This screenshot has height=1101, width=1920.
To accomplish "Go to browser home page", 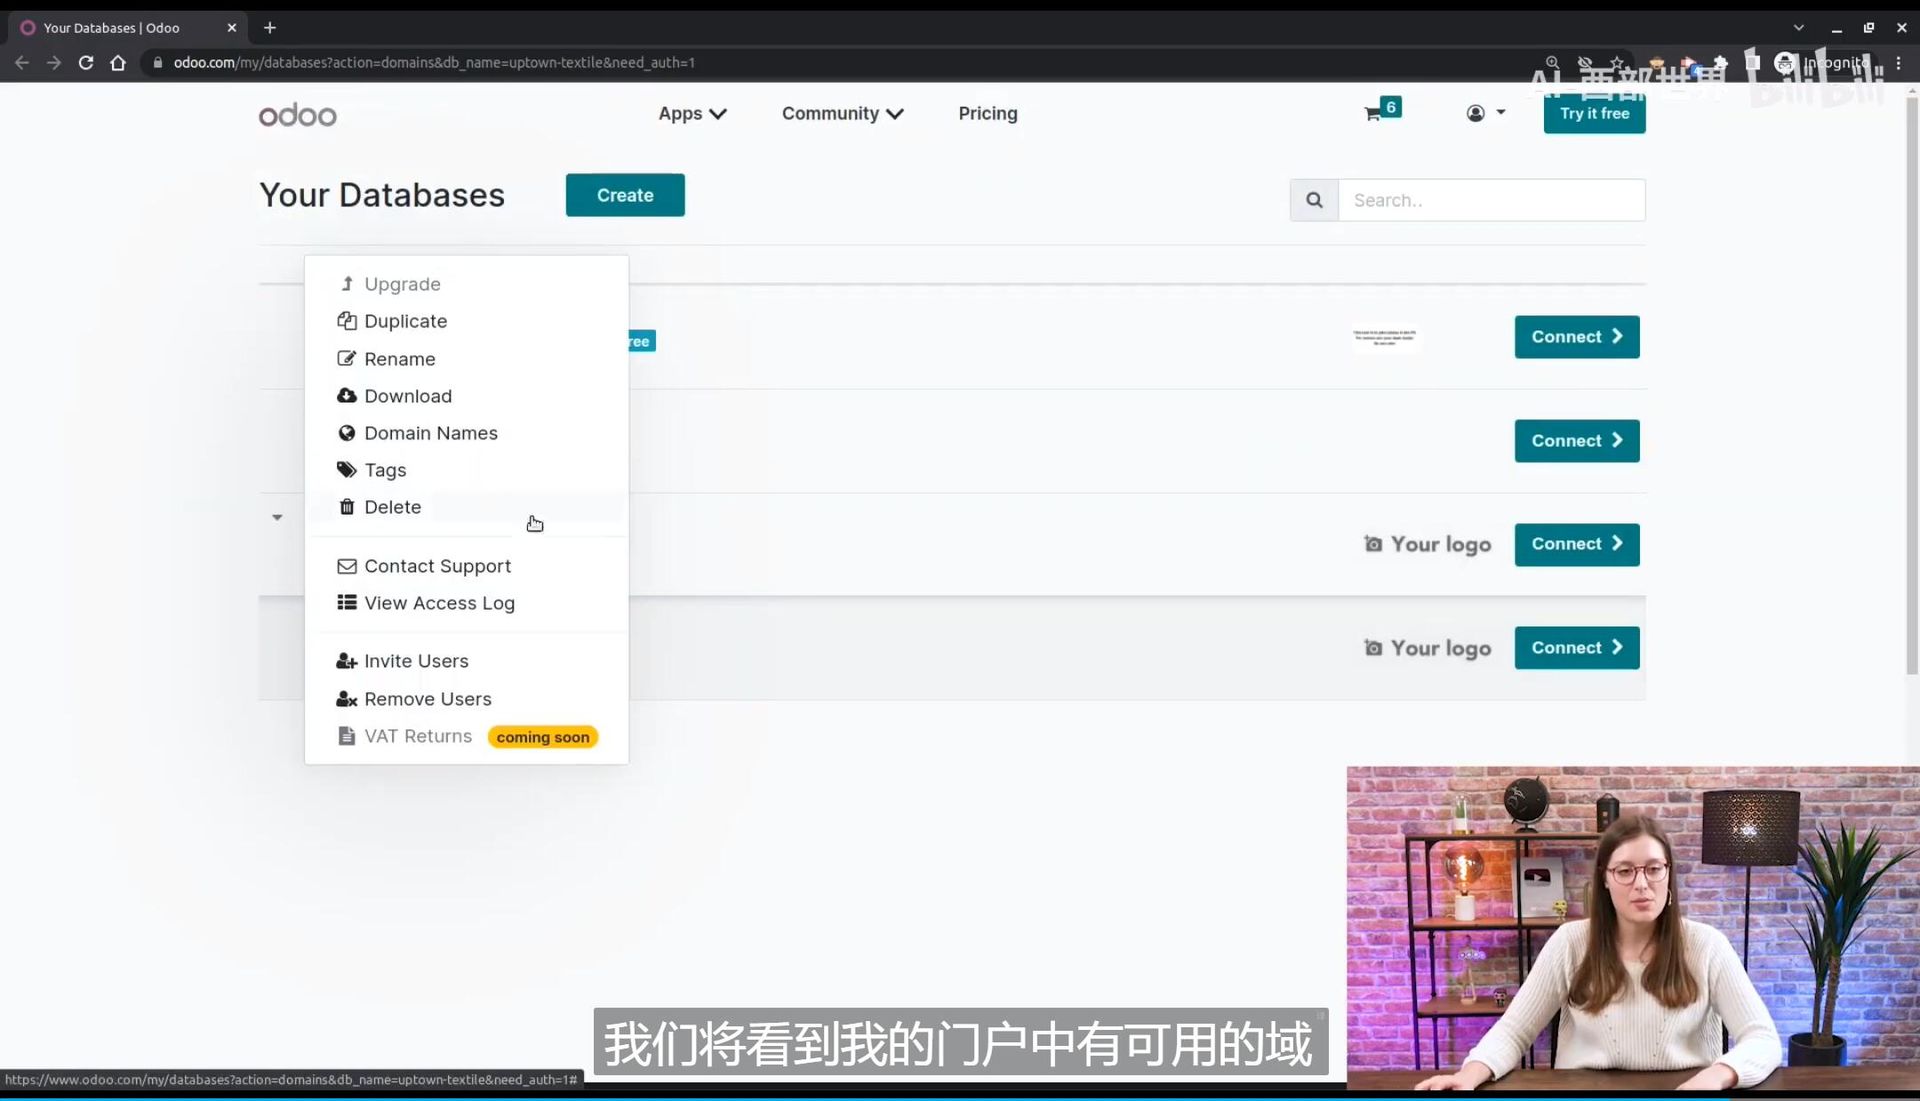I will (118, 62).
